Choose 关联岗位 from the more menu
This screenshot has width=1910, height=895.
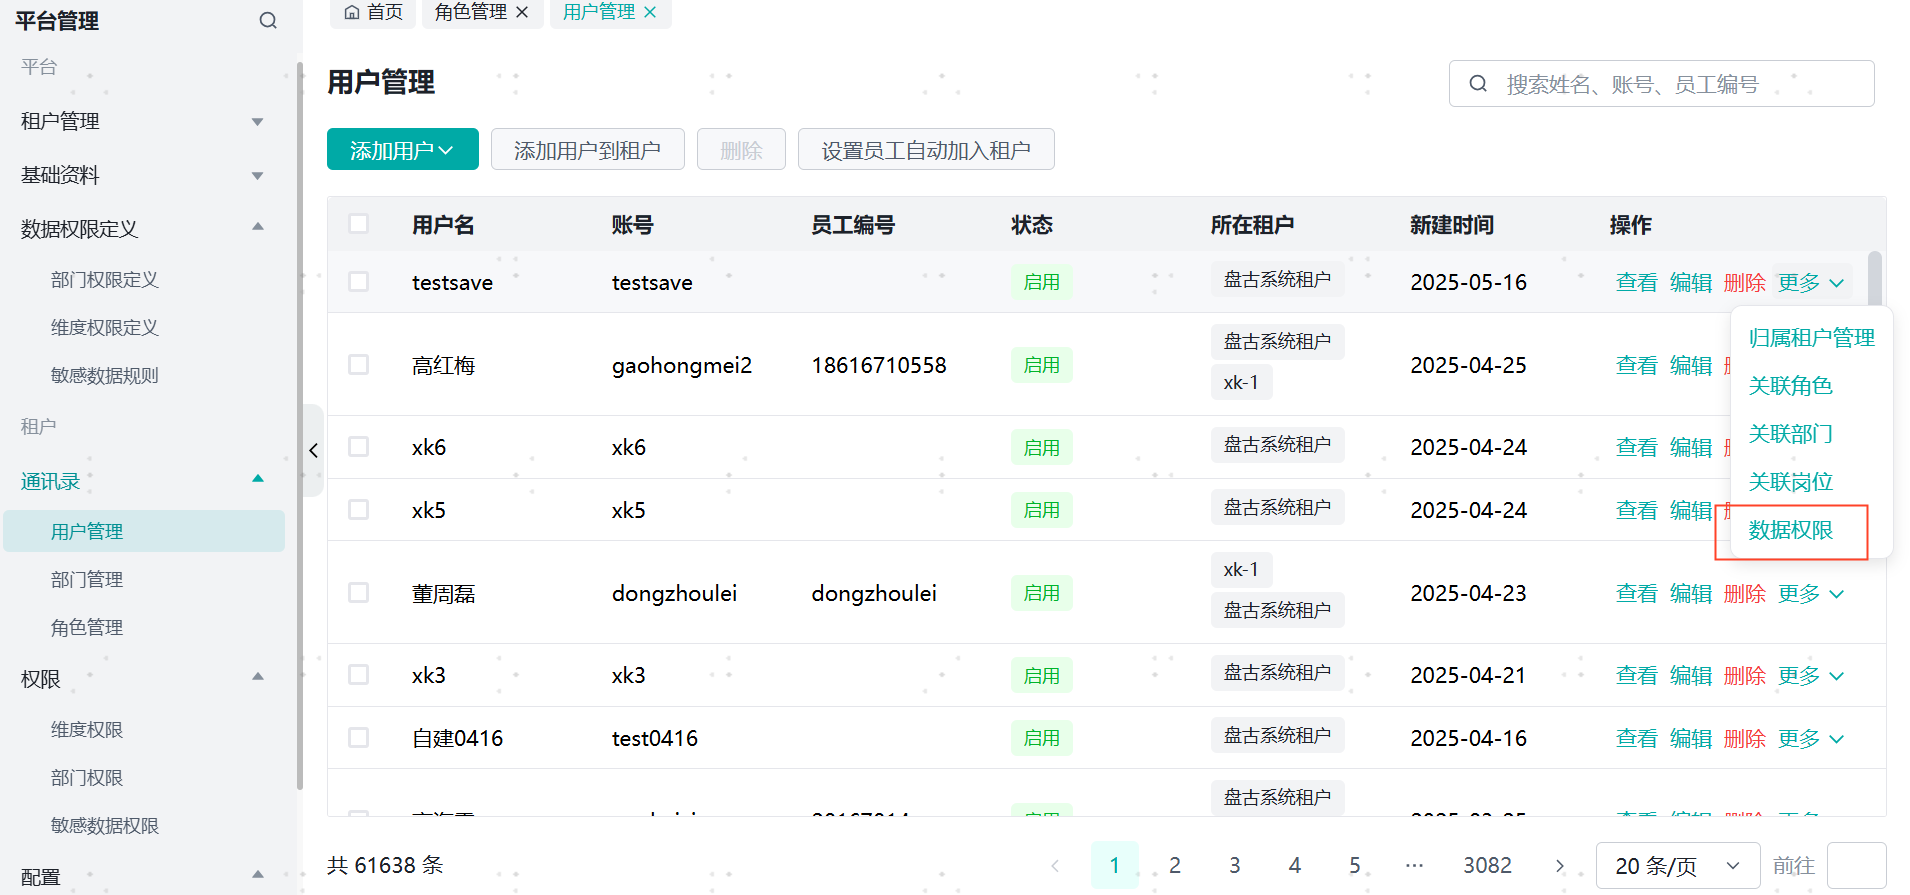tap(1790, 482)
